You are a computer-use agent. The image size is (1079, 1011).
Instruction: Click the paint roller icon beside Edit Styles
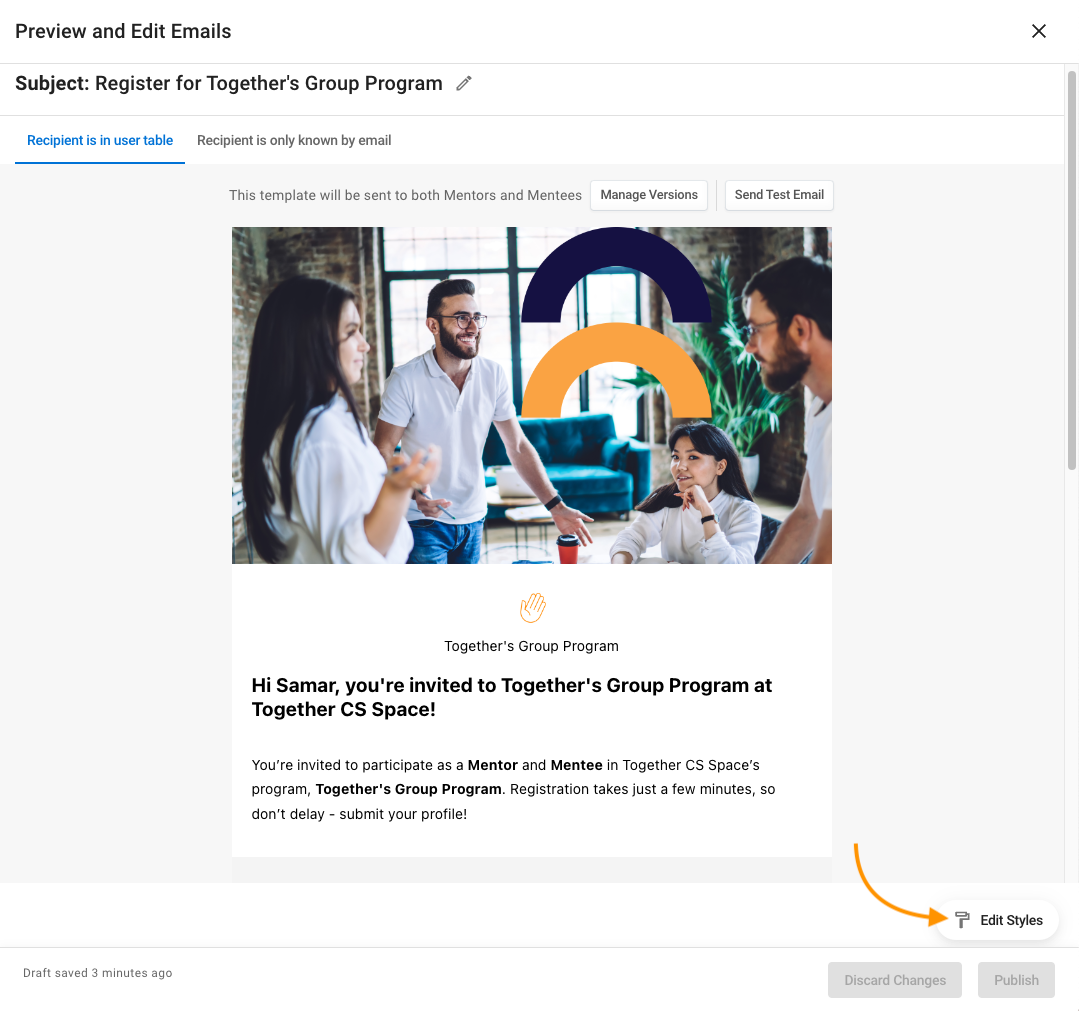click(x=962, y=919)
